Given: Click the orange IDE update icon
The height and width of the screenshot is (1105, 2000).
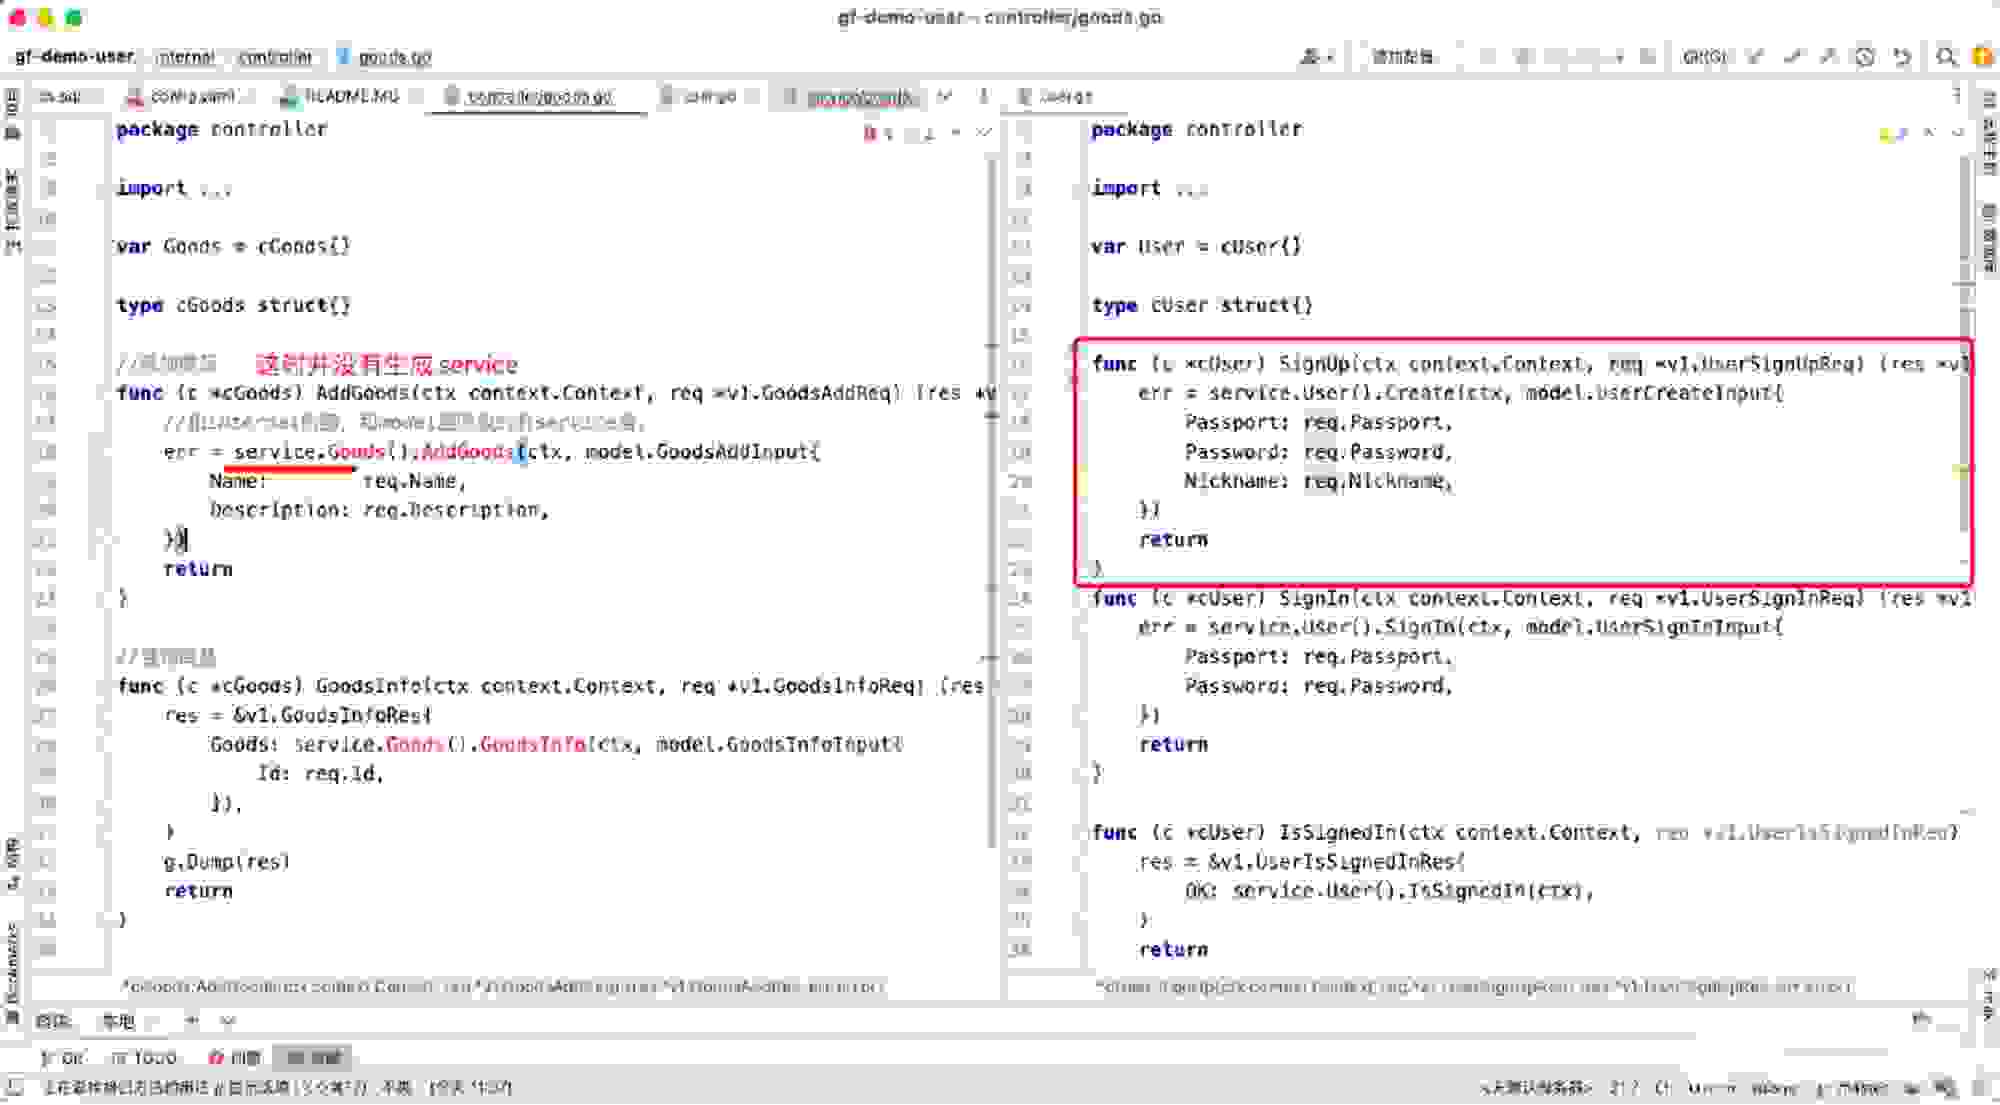Looking at the screenshot, I should [x=1982, y=57].
